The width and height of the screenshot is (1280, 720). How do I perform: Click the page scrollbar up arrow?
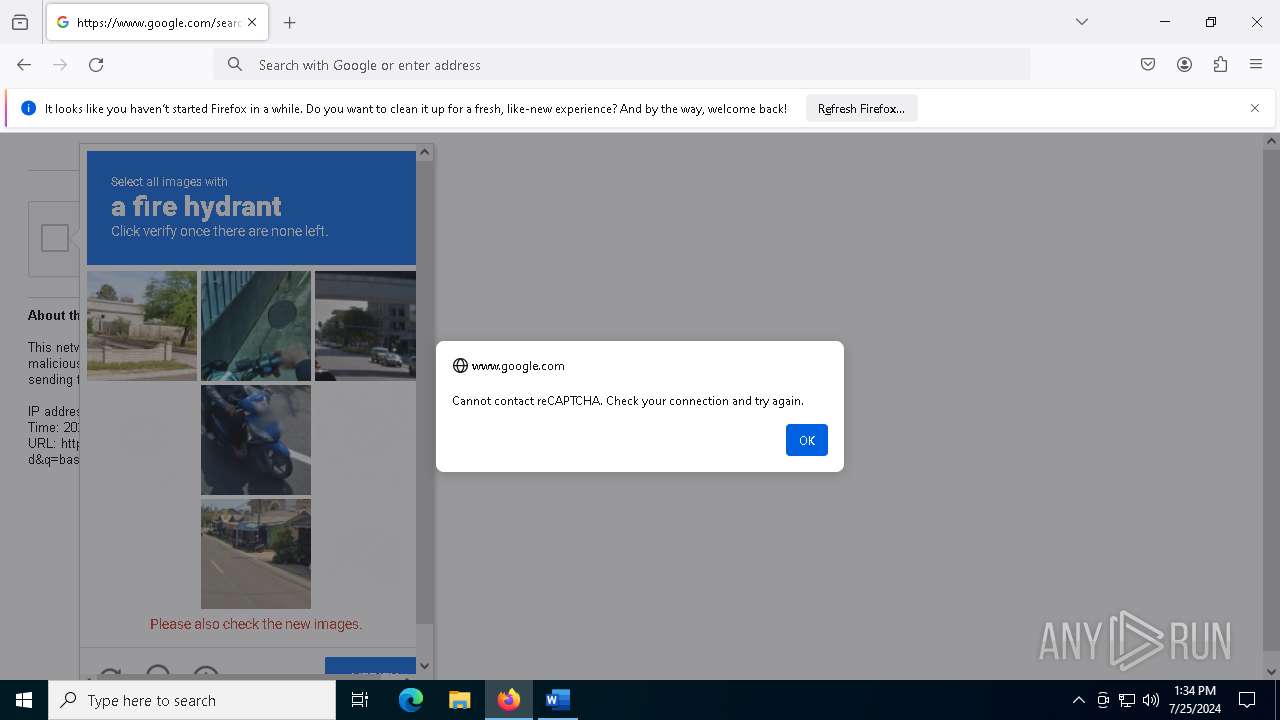tap(1272, 141)
